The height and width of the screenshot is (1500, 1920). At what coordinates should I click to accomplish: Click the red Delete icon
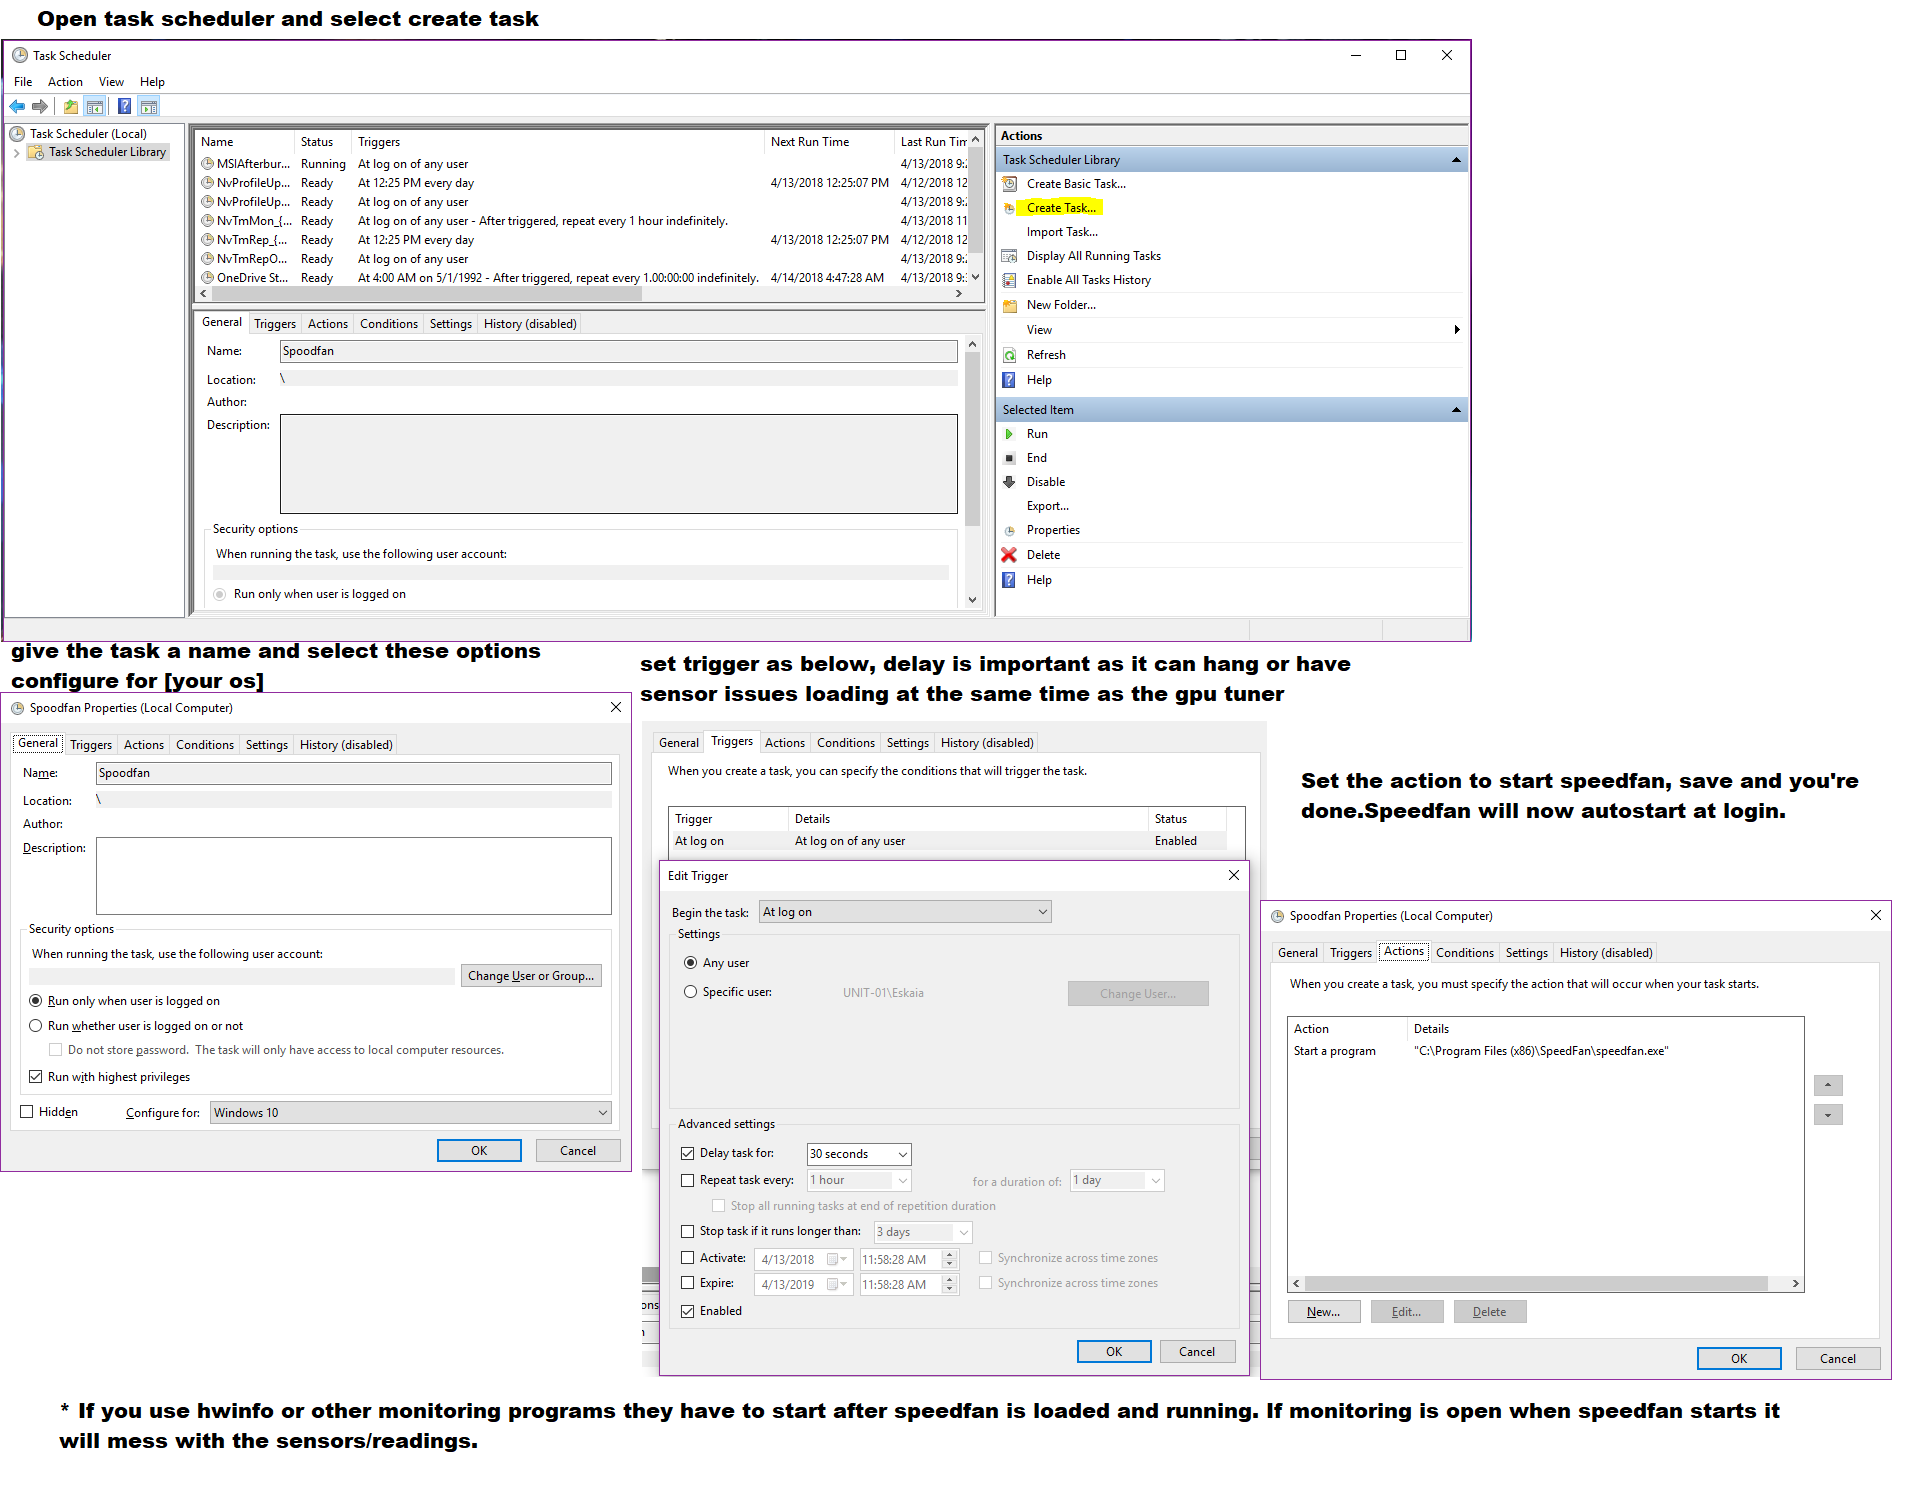1009,555
